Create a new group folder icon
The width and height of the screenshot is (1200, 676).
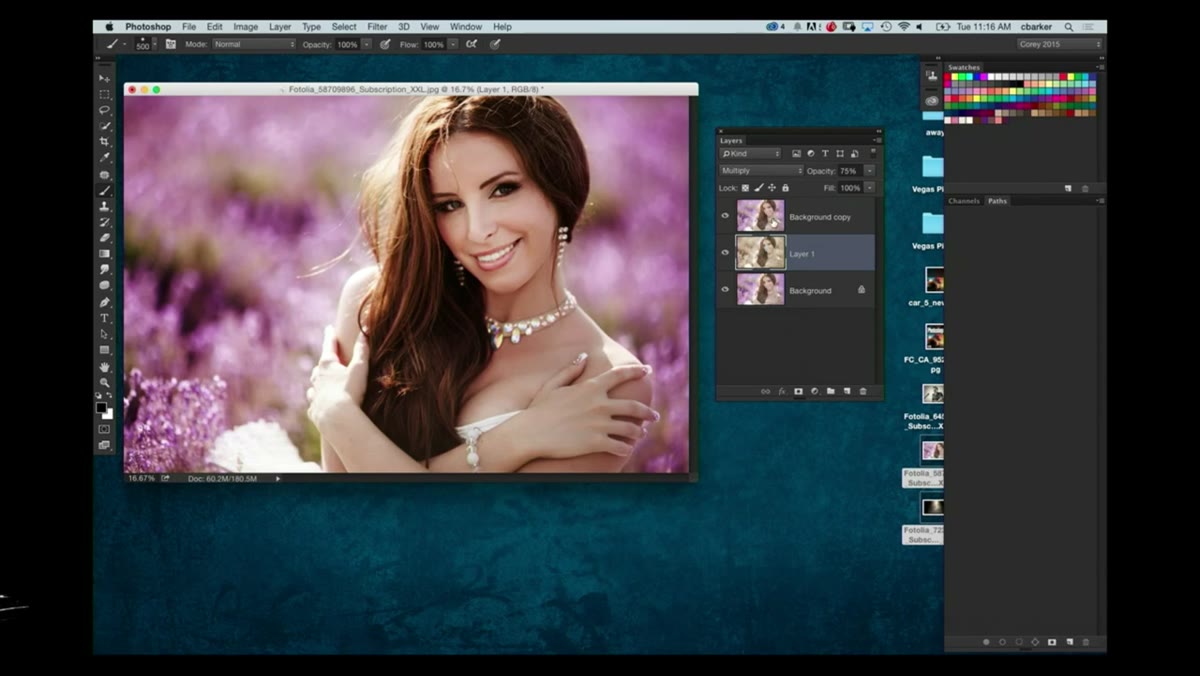(x=830, y=391)
